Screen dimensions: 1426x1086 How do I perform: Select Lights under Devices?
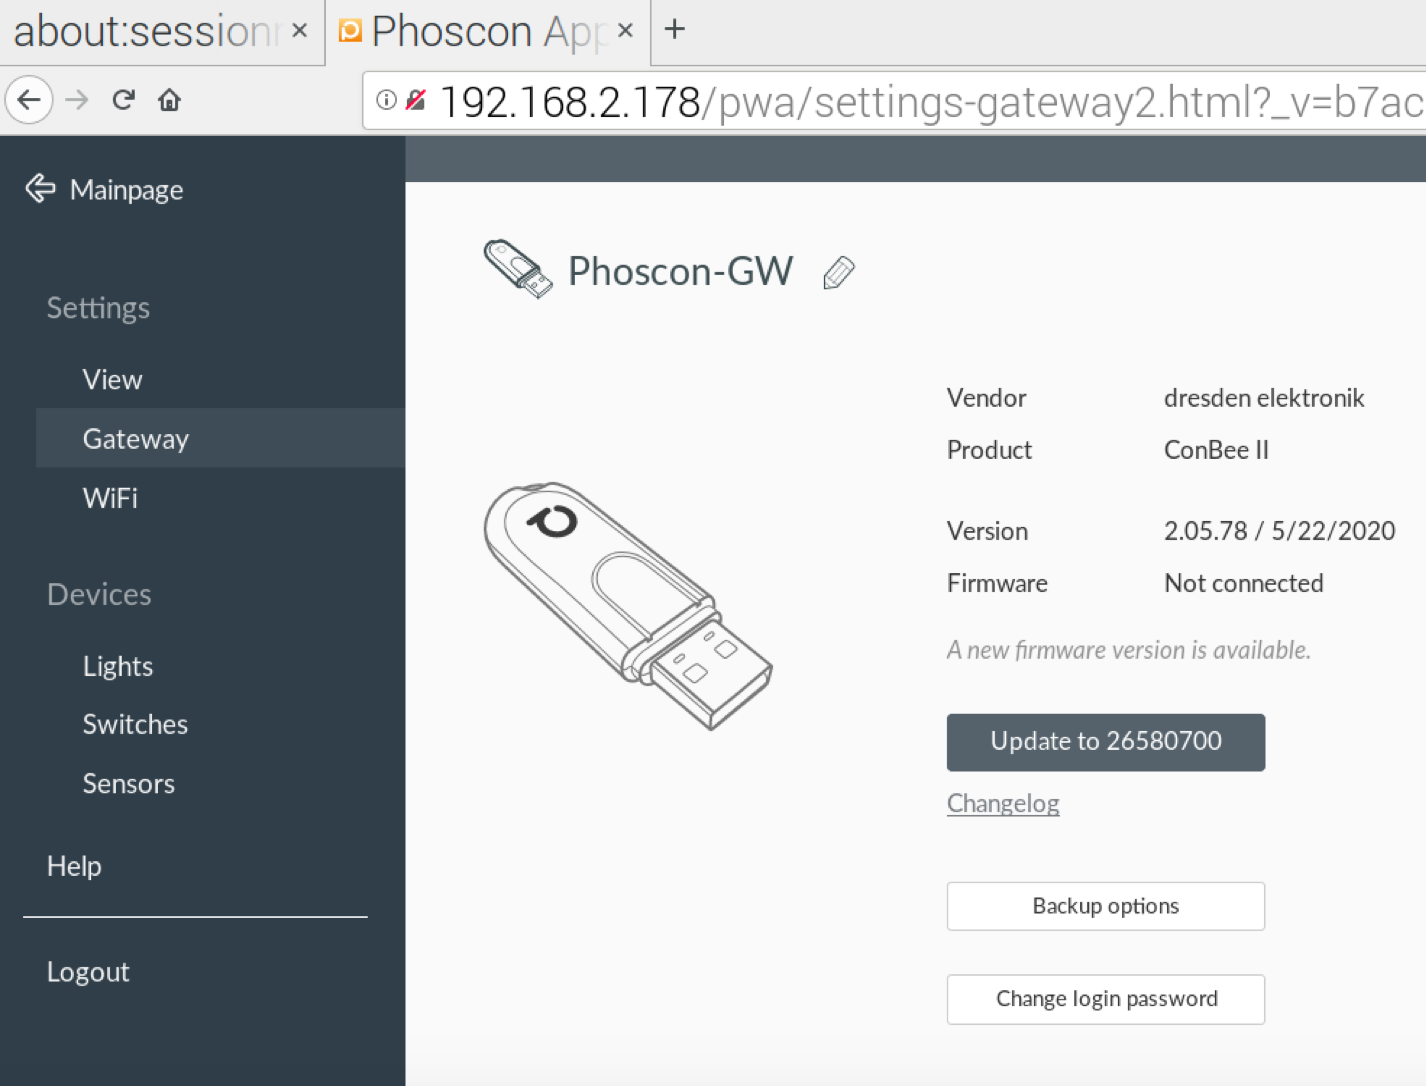point(117,666)
